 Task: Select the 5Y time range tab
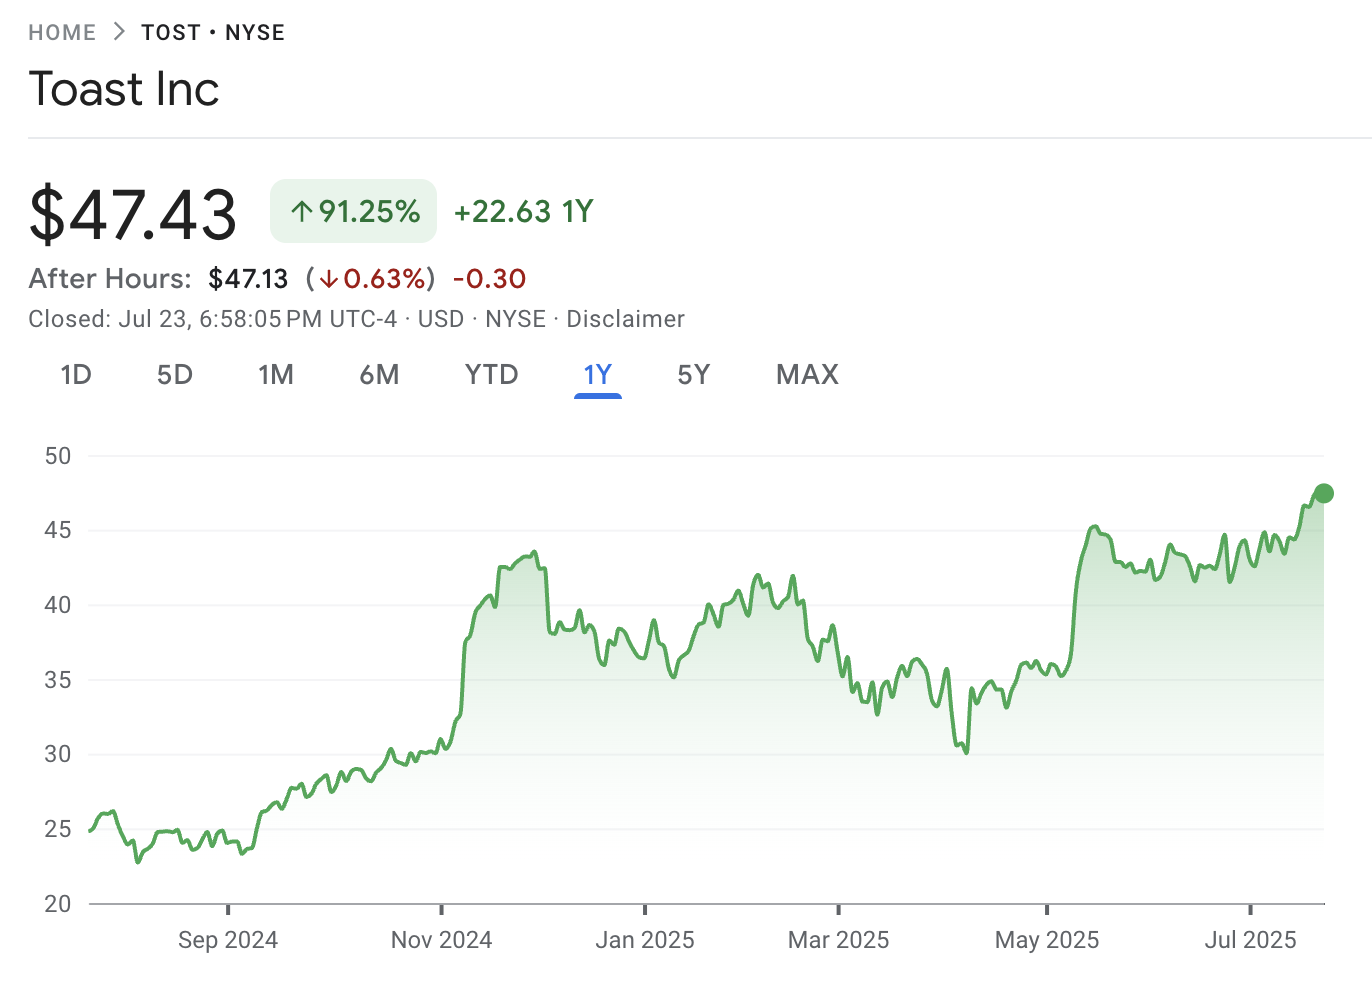[x=694, y=375]
